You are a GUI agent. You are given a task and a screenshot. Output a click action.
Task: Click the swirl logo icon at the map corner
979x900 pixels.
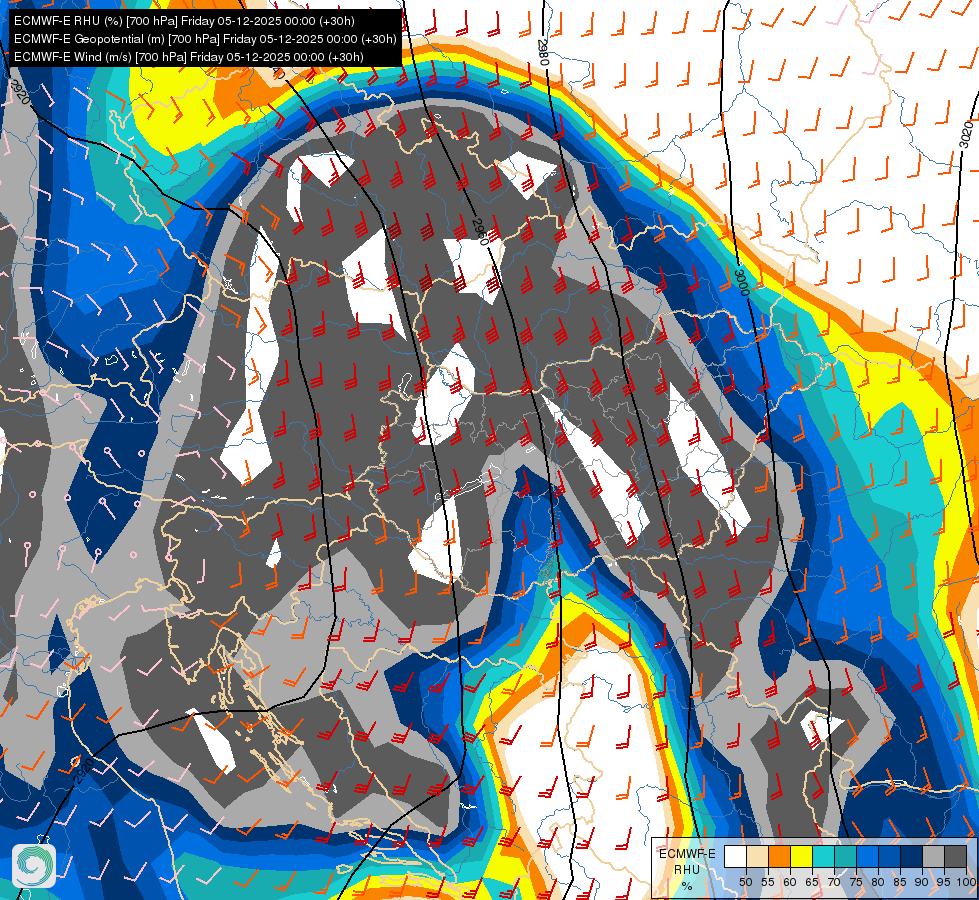coord(34,866)
